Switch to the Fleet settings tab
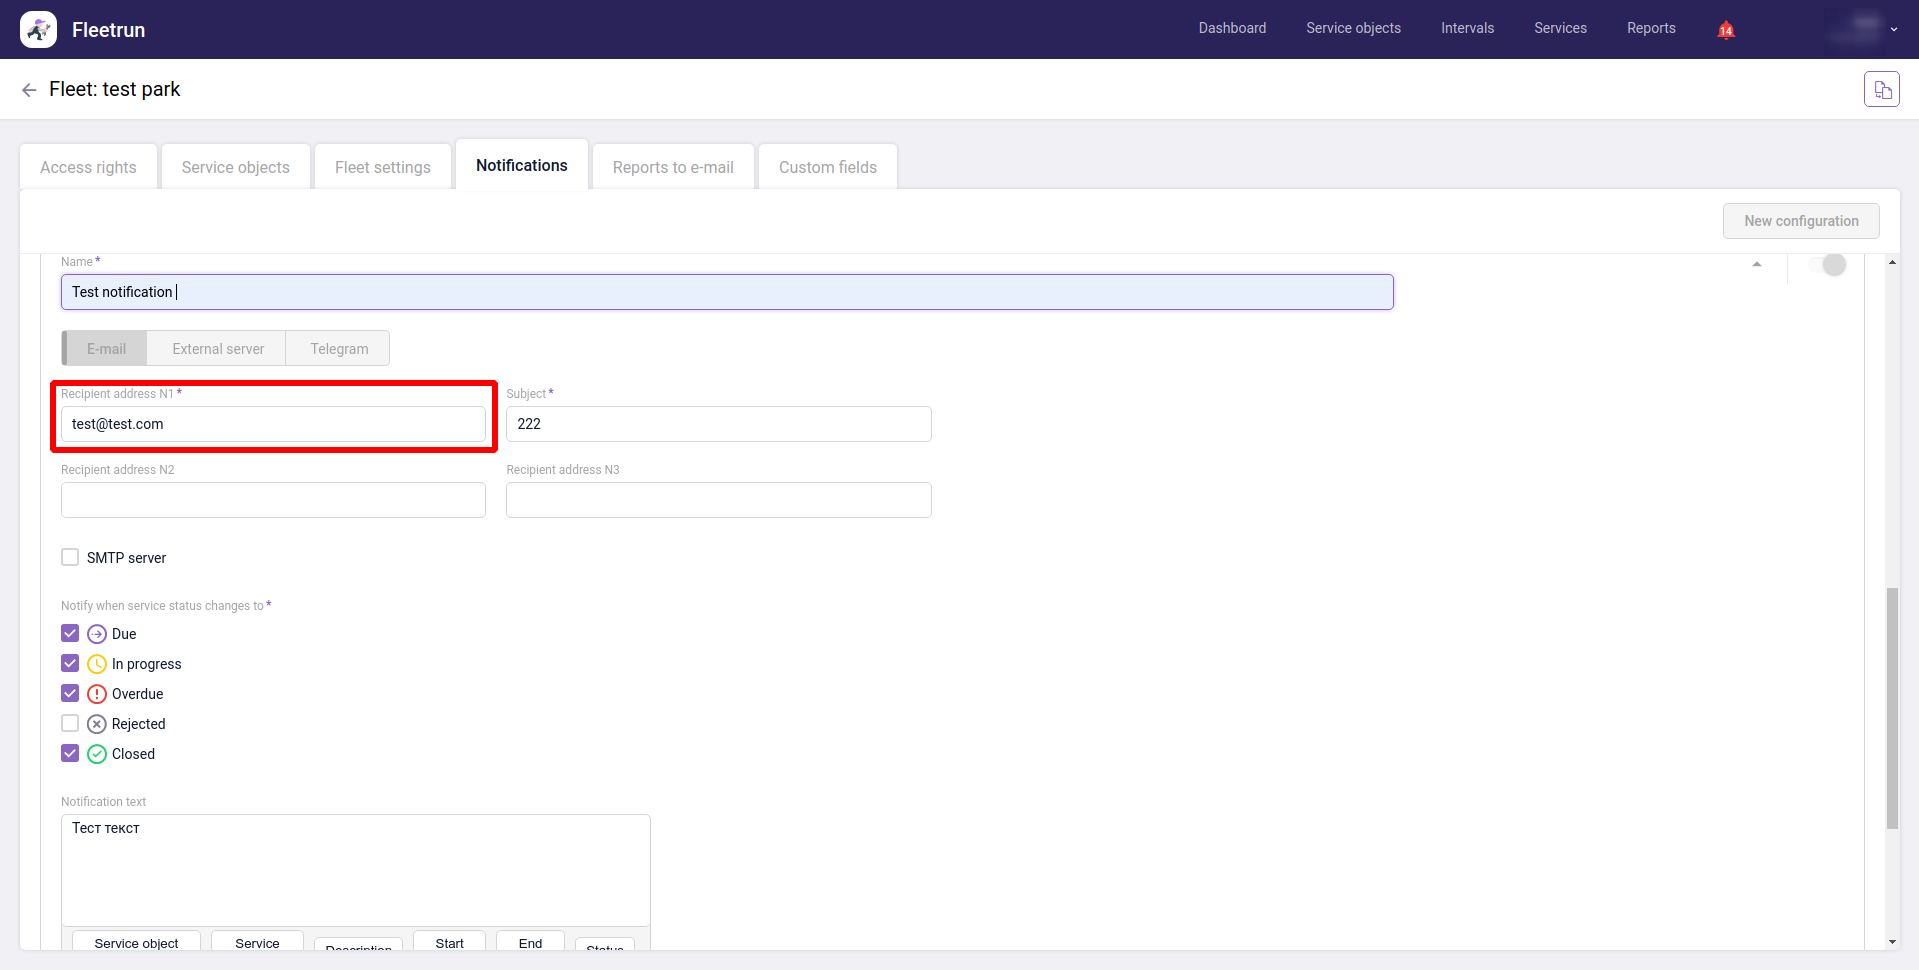This screenshot has width=1919, height=970. 382,167
